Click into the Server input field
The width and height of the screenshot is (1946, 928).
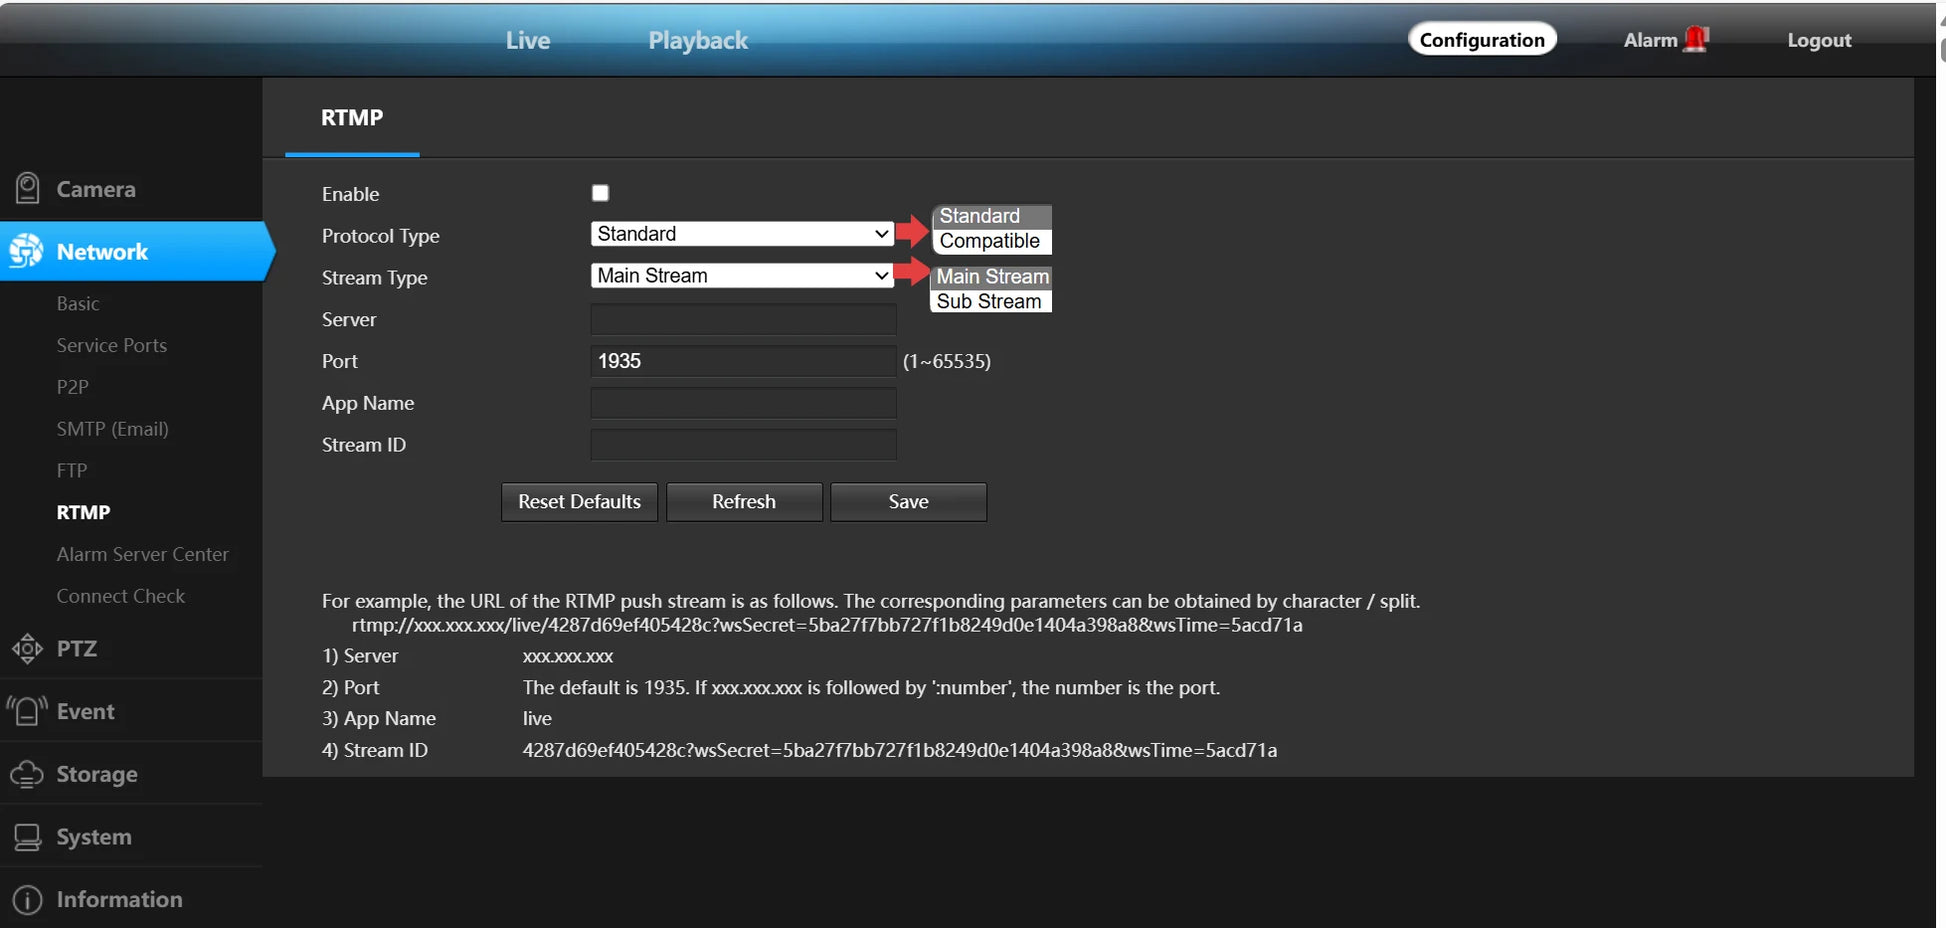[x=743, y=320]
